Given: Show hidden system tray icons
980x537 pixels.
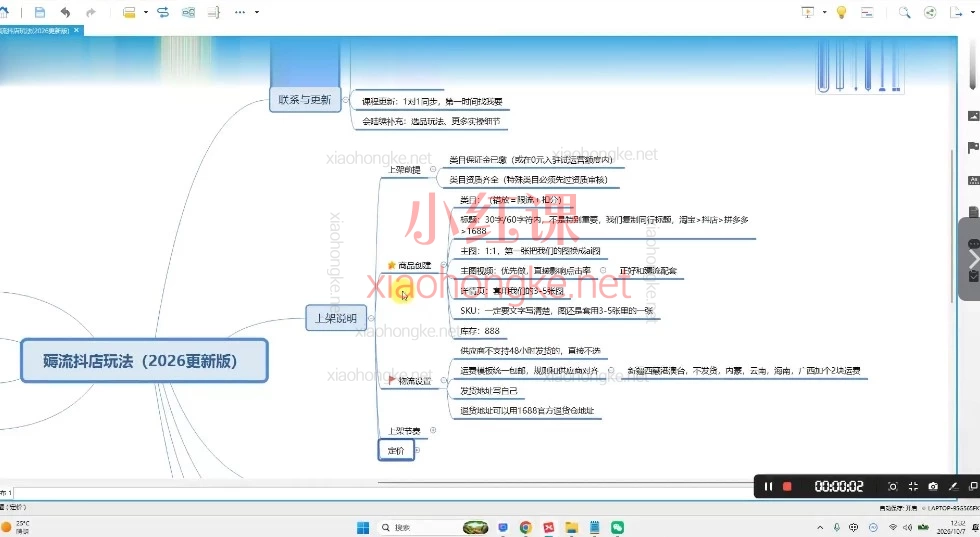Looking at the screenshot, I should pyautogui.click(x=820, y=528).
